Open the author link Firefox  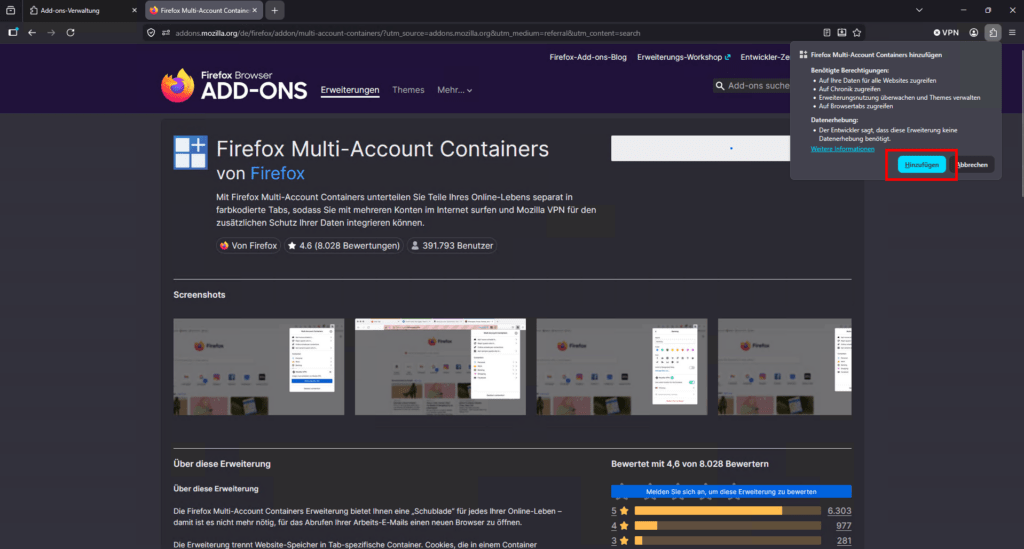click(278, 174)
